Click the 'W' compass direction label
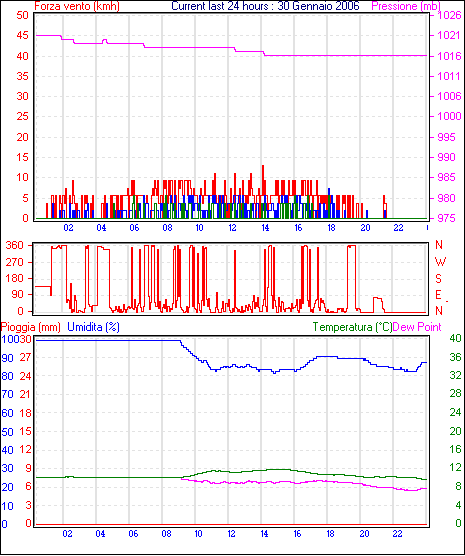The width and height of the screenshot is (465, 556). tap(440, 262)
